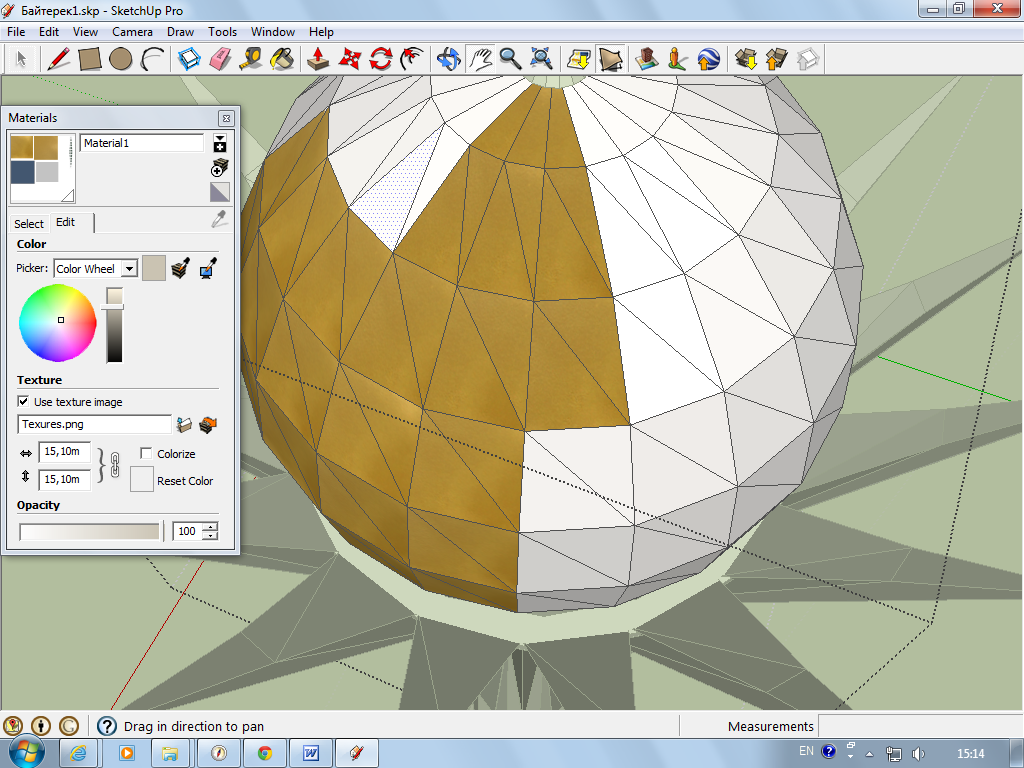Select the Pencil line tool
This screenshot has width=1024, height=768.
click(x=59, y=59)
